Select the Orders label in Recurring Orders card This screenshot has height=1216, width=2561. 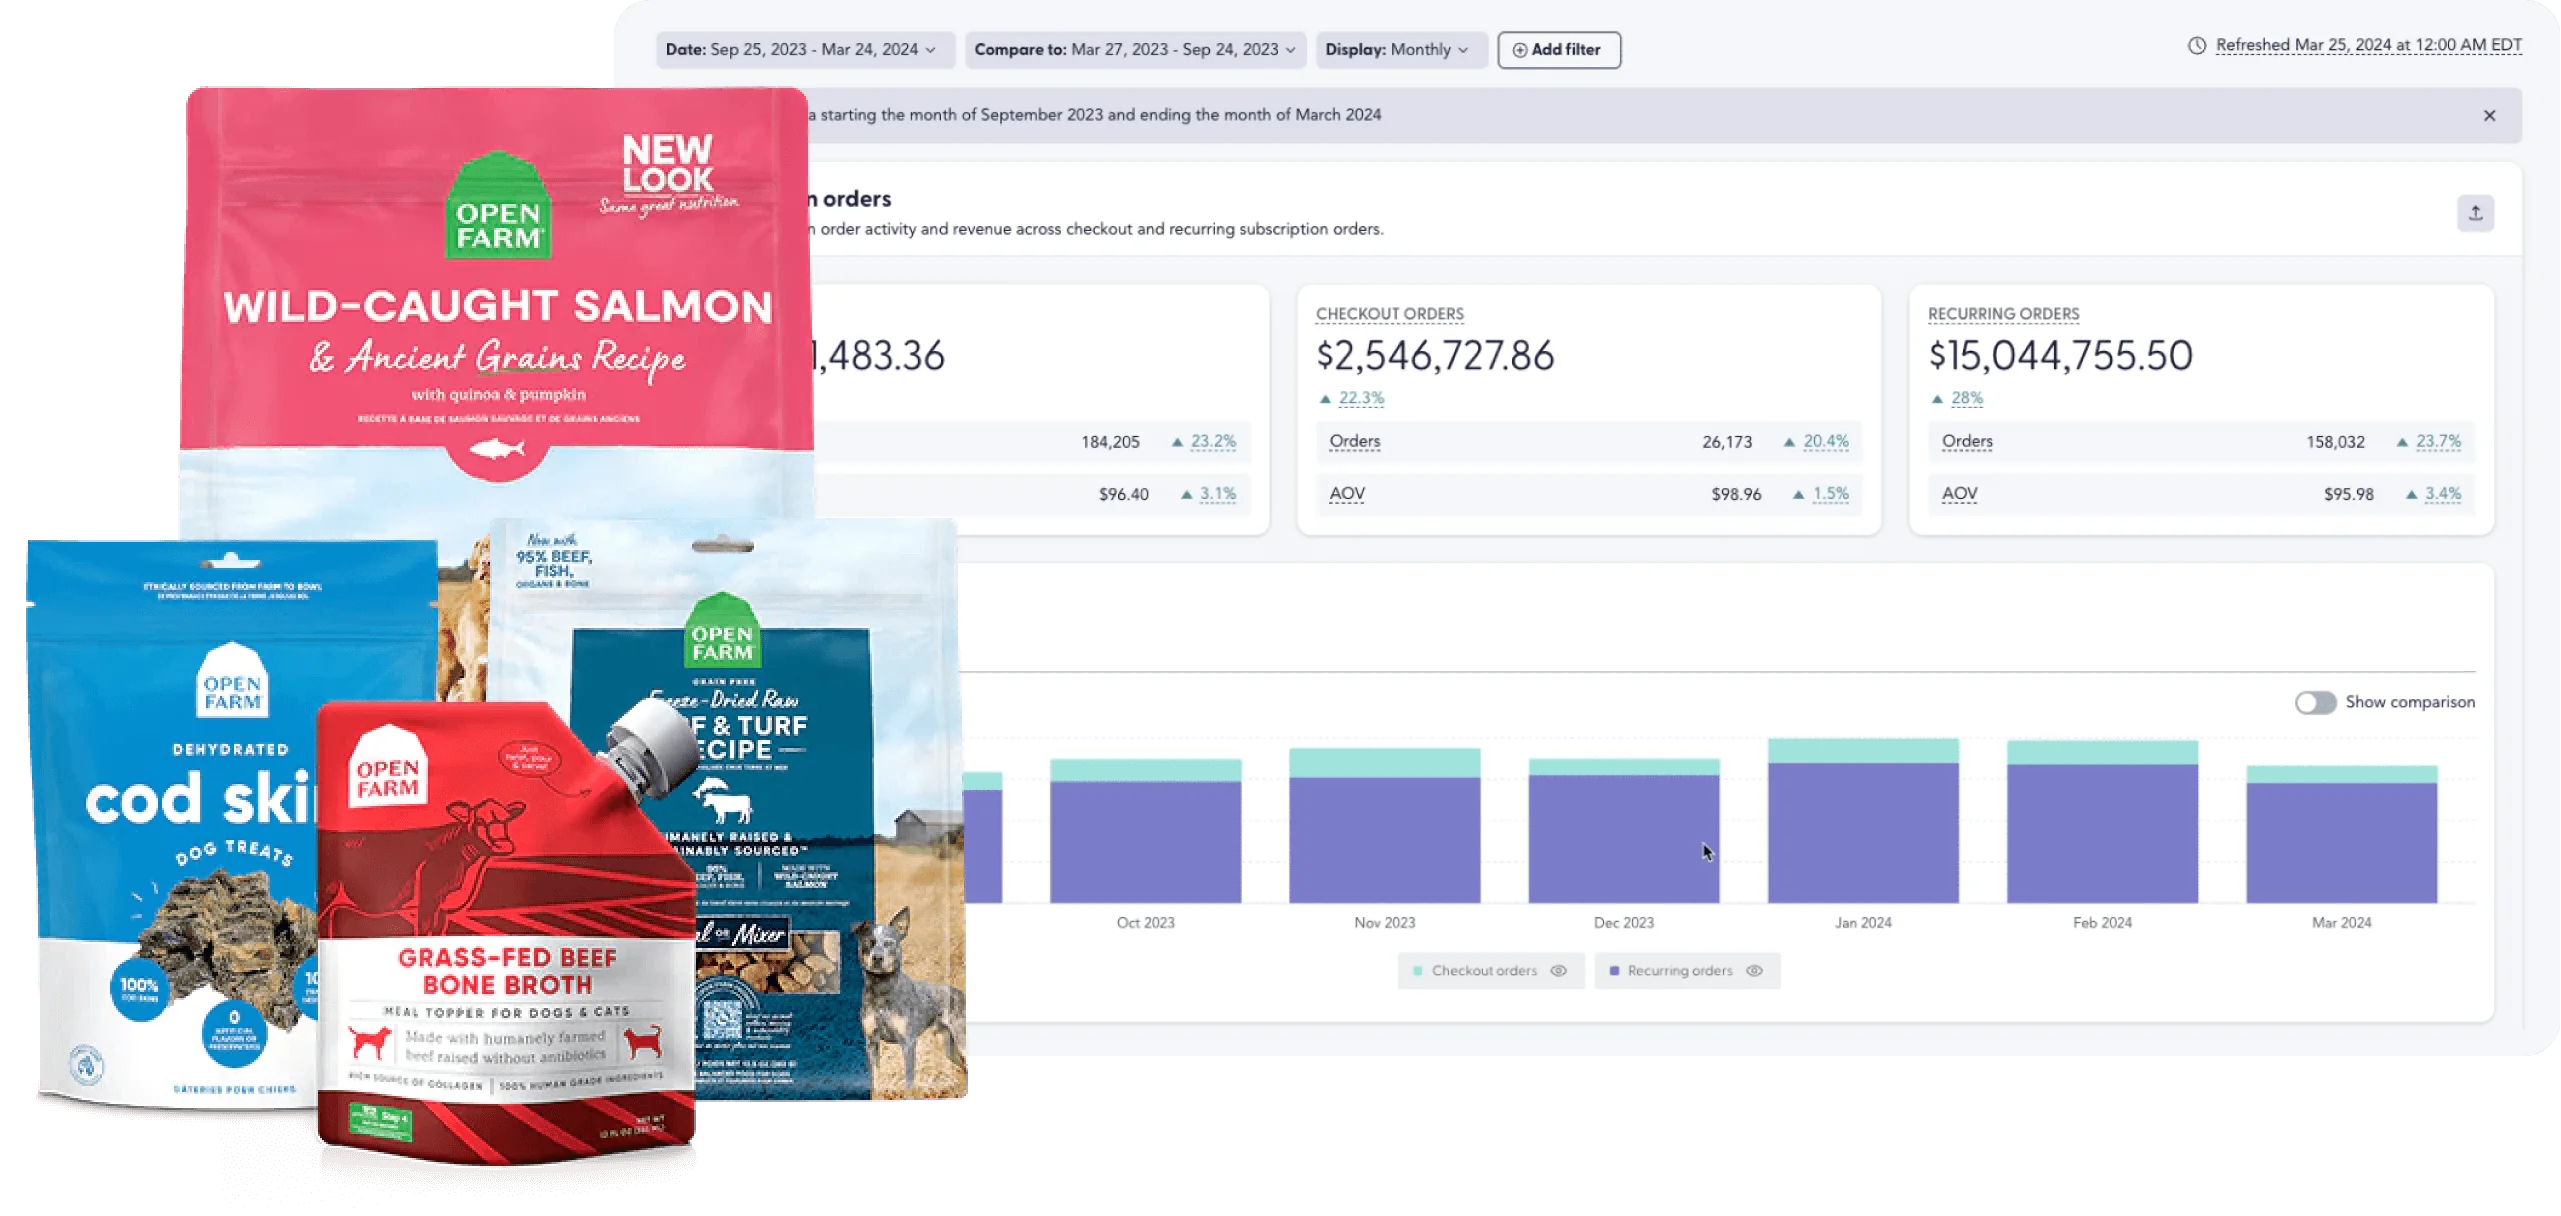pyautogui.click(x=1966, y=441)
